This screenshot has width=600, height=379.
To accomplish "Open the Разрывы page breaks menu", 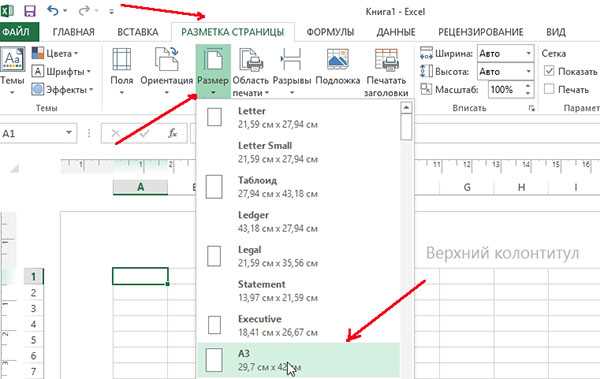I will [x=292, y=71].
